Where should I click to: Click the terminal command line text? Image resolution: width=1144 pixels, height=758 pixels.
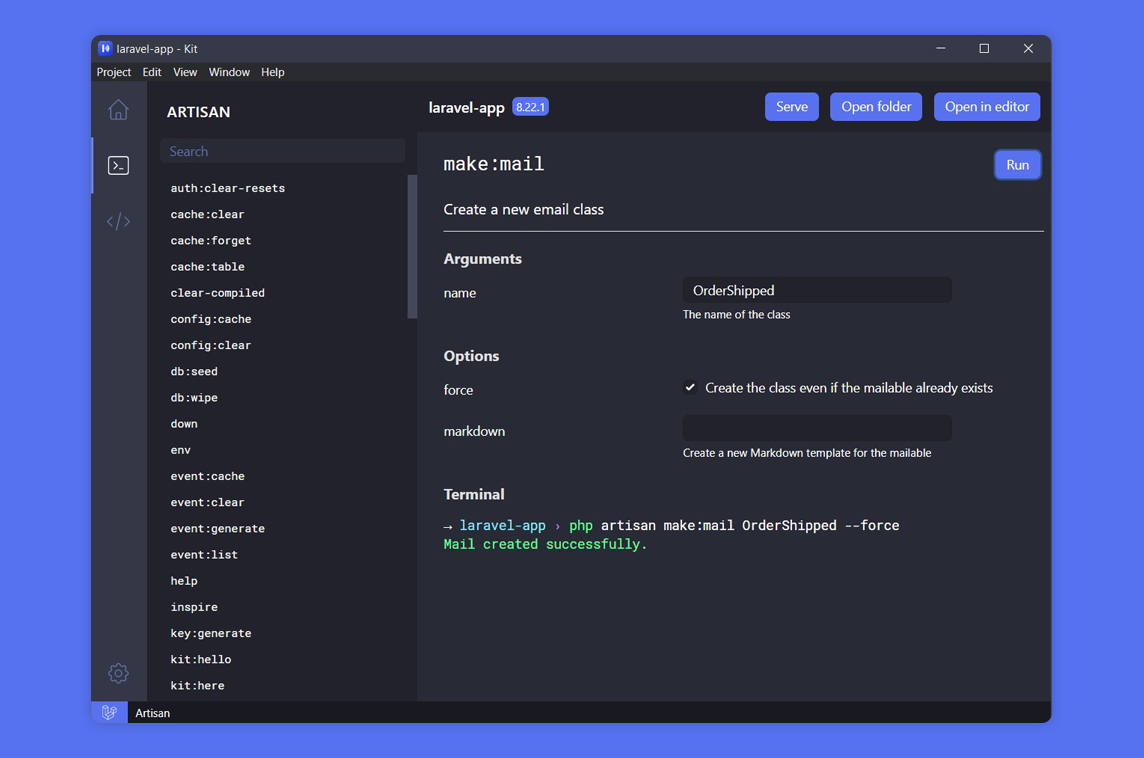(671, 526)
